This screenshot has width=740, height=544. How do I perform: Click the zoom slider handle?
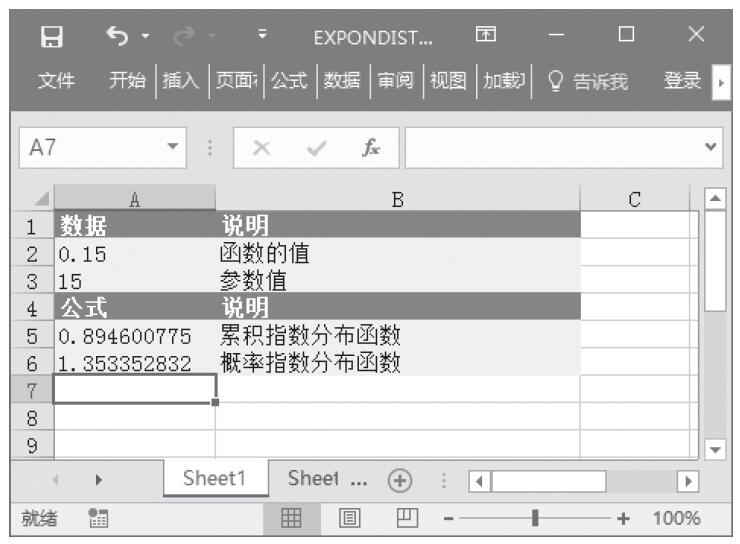(536, 518)
